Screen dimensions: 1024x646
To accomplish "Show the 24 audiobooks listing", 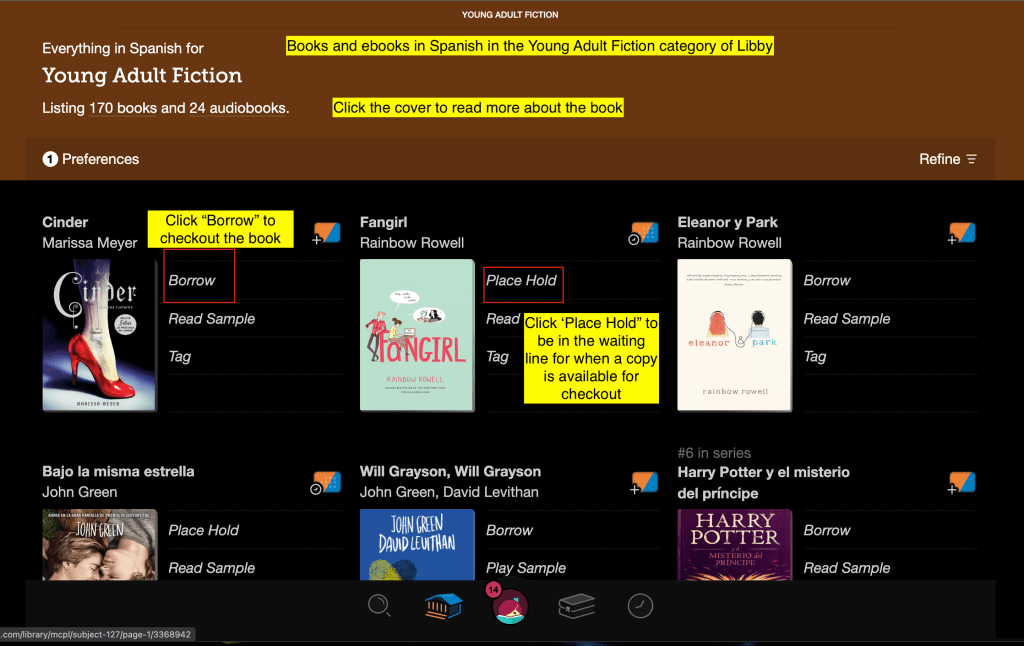I will point(237,108).
